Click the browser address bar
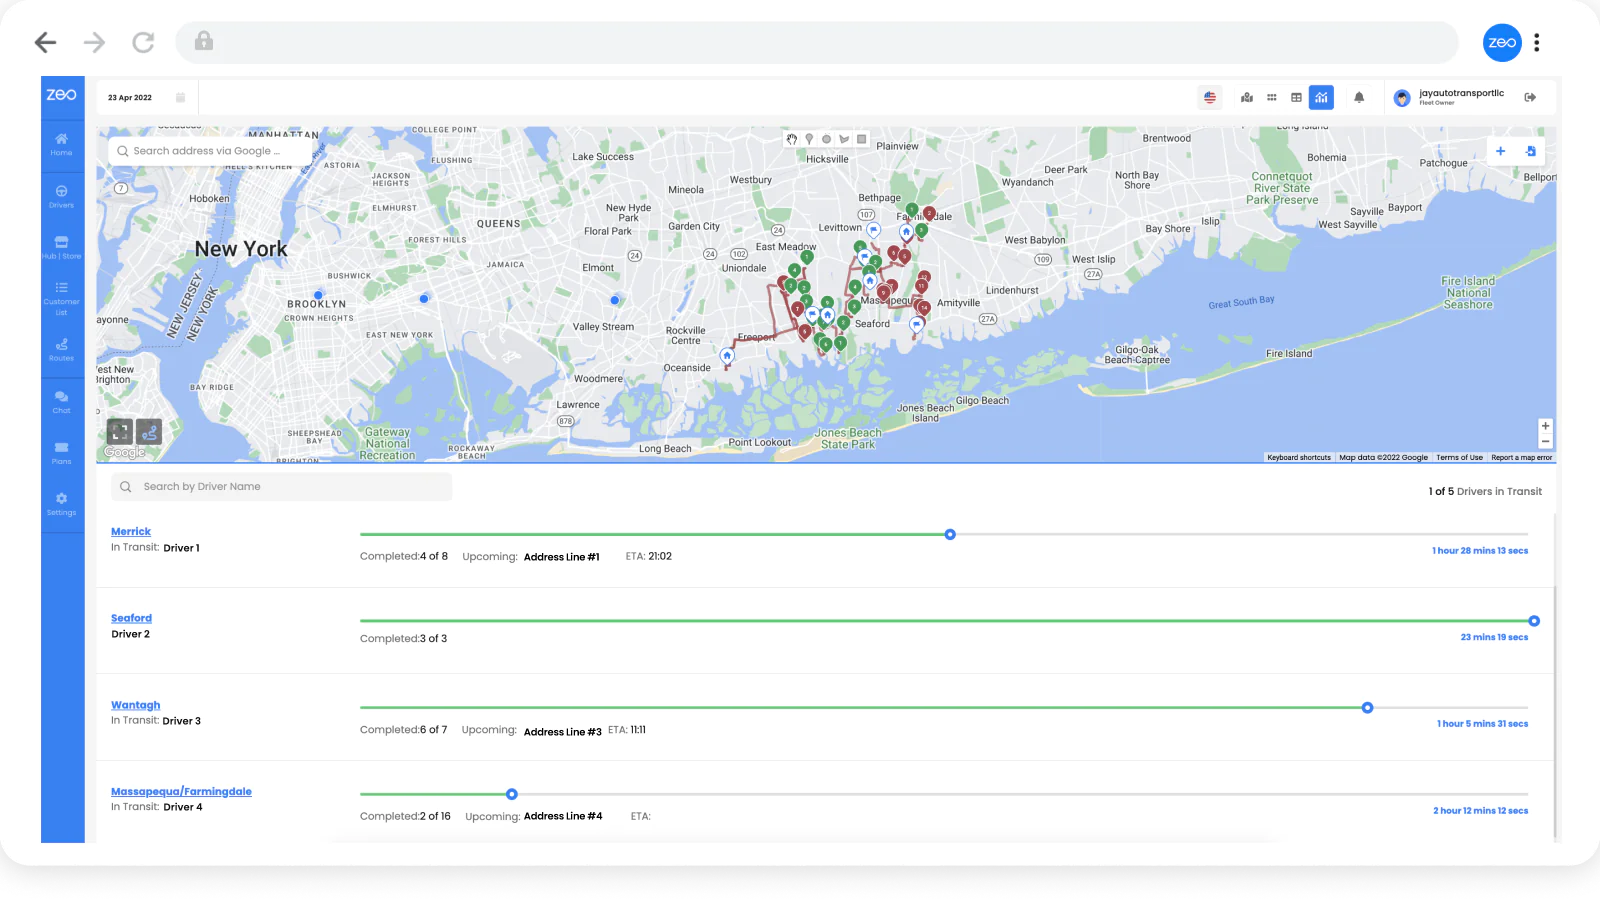This screenshot has height=900, width=1600. click(817, 42)
